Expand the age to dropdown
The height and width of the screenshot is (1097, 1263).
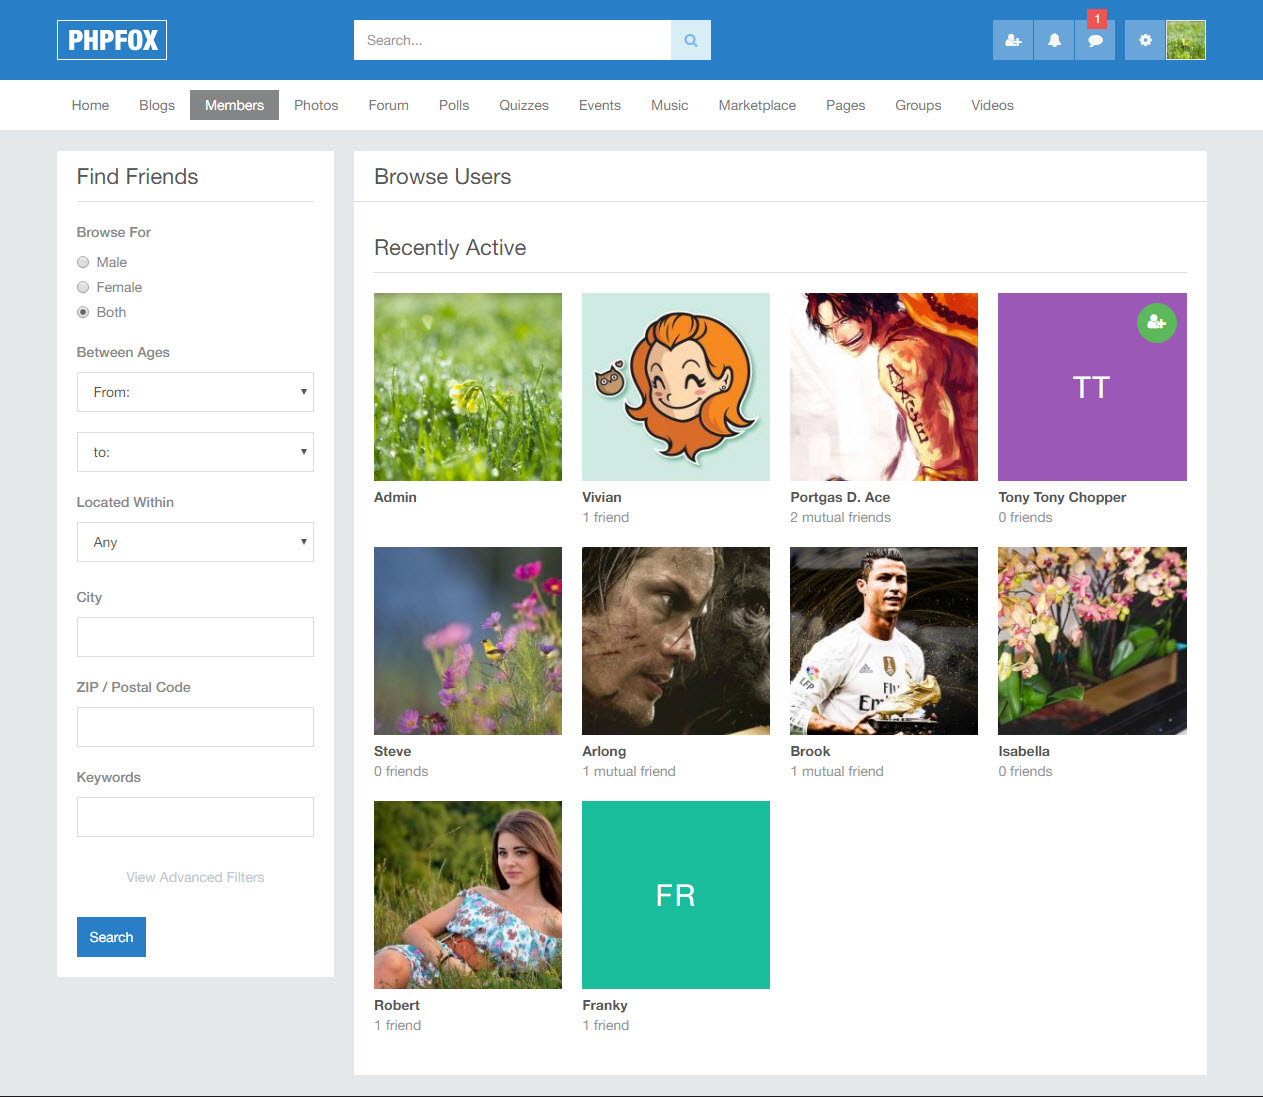point(195,452)
